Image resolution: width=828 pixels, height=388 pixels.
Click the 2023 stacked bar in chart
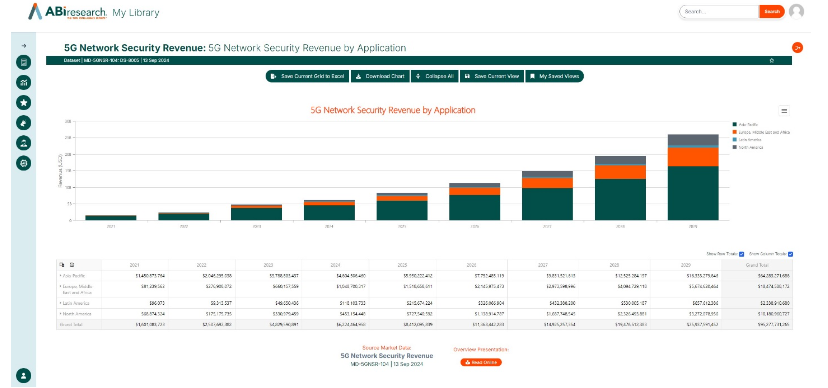(x=256, y=212)
